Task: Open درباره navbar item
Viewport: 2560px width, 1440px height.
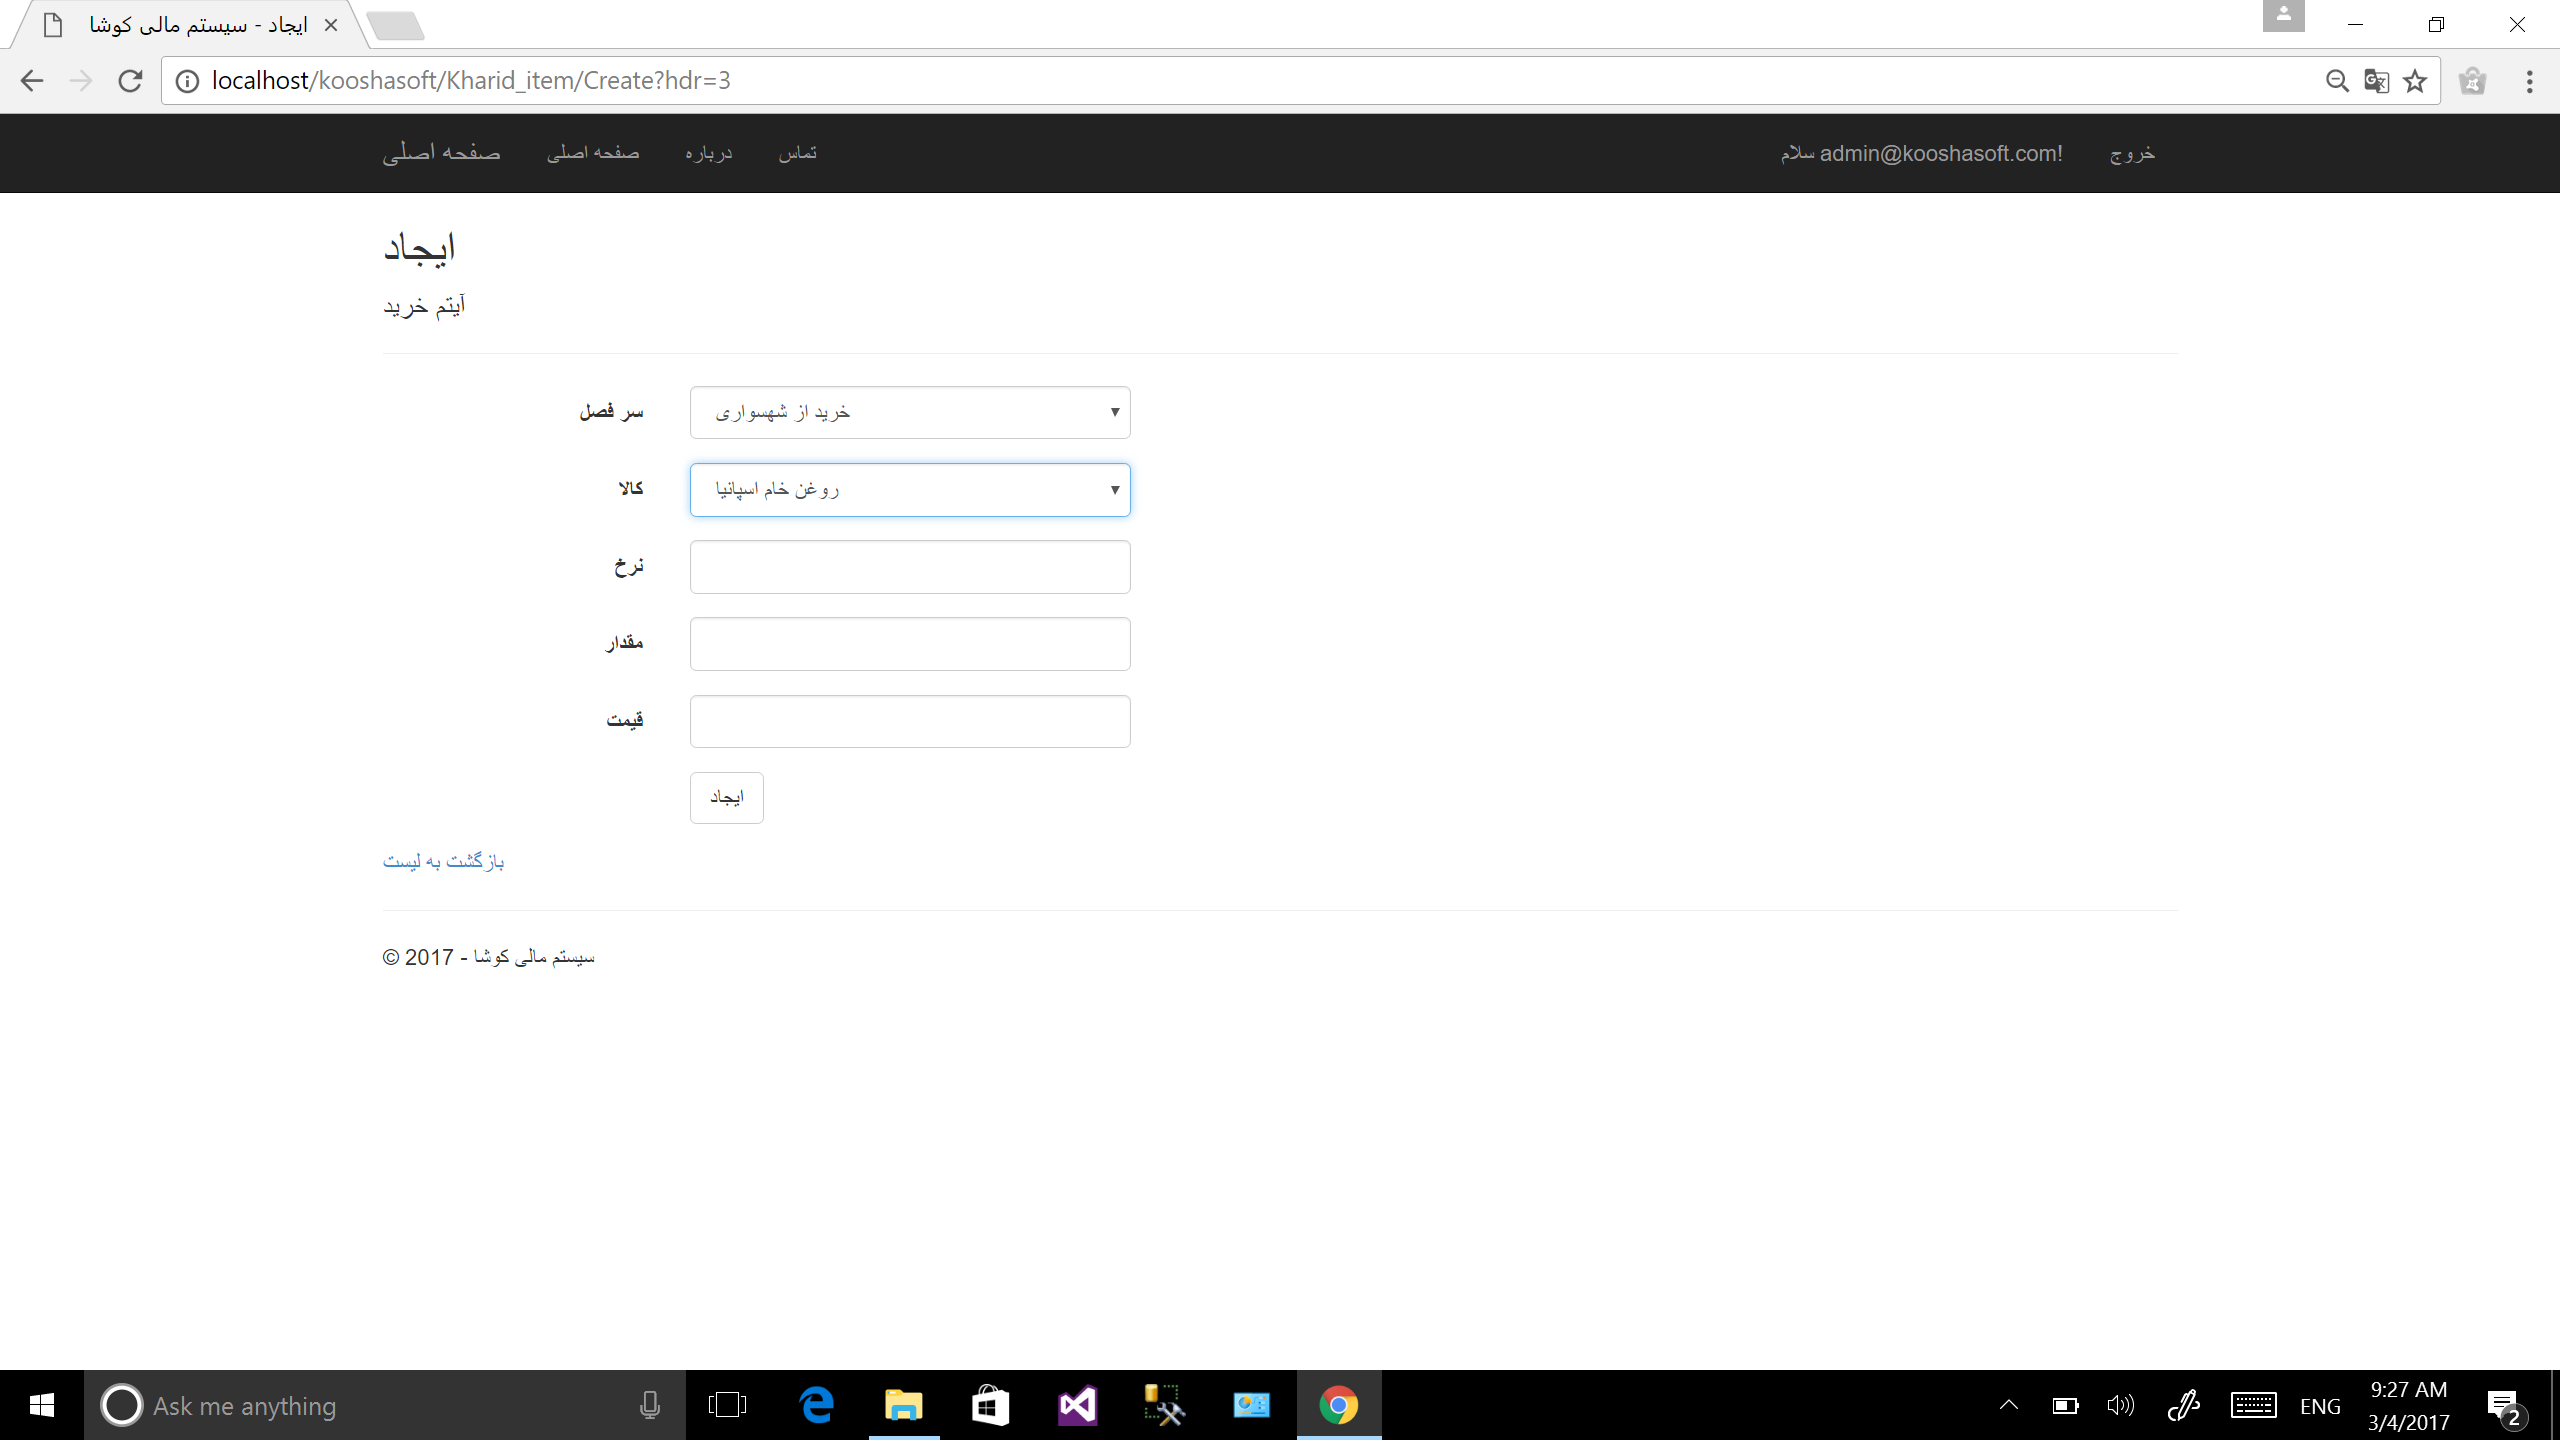Action: [708, 153]
